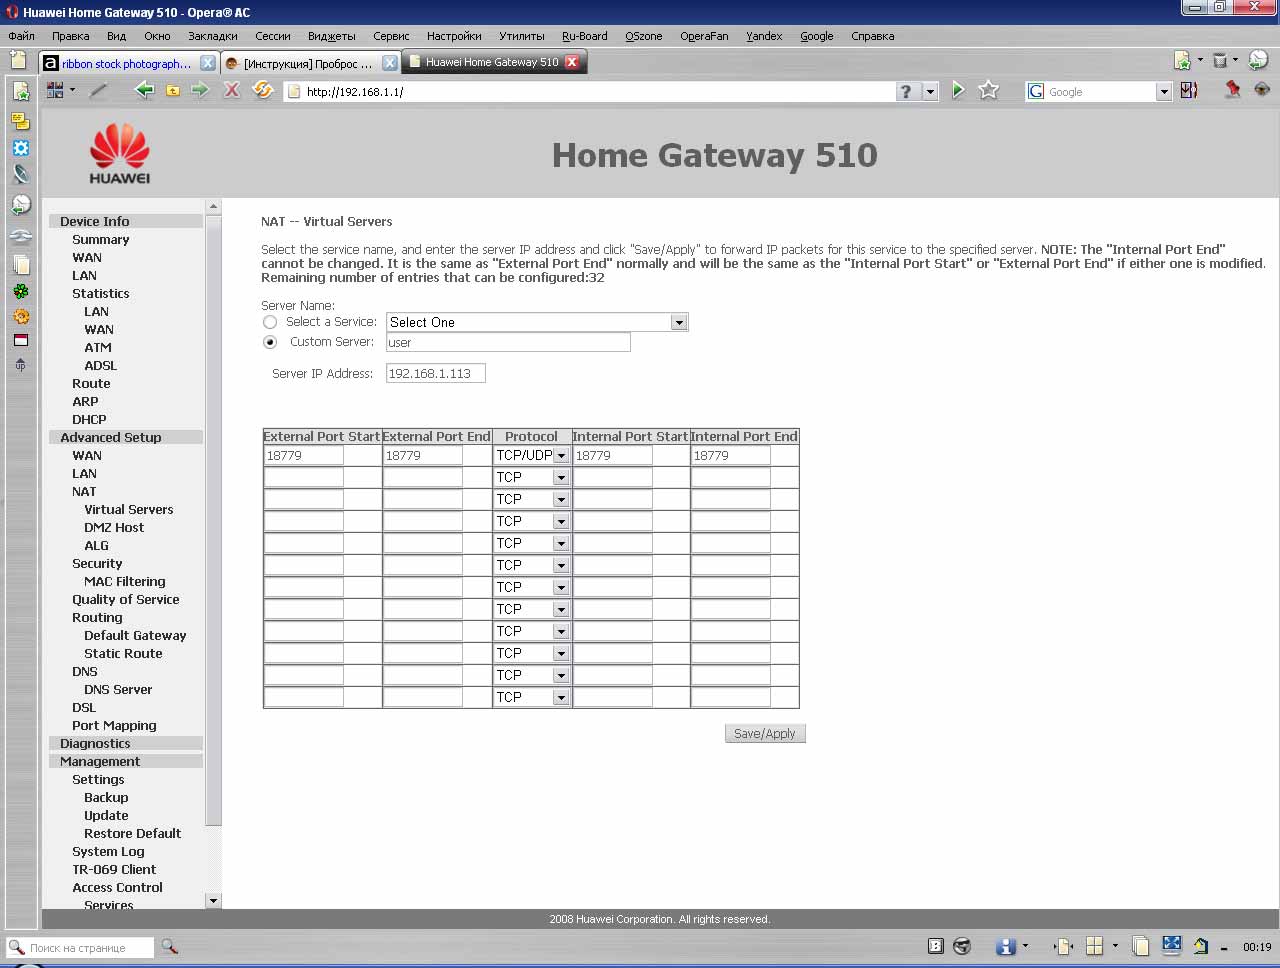Open the address bar history dropdown arrow
Viewport: 1280px width, 968px height.
click(930, 91)
